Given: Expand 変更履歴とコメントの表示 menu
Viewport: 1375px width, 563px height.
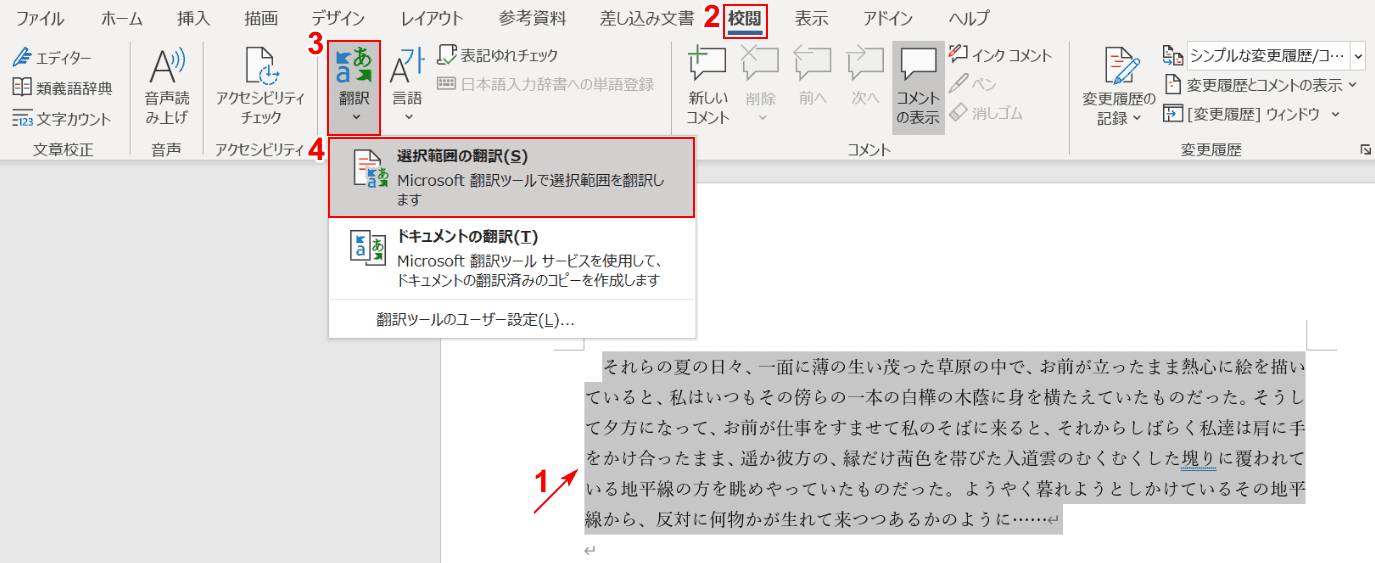Looking at the screenshot, I should tap(1262, 85).
